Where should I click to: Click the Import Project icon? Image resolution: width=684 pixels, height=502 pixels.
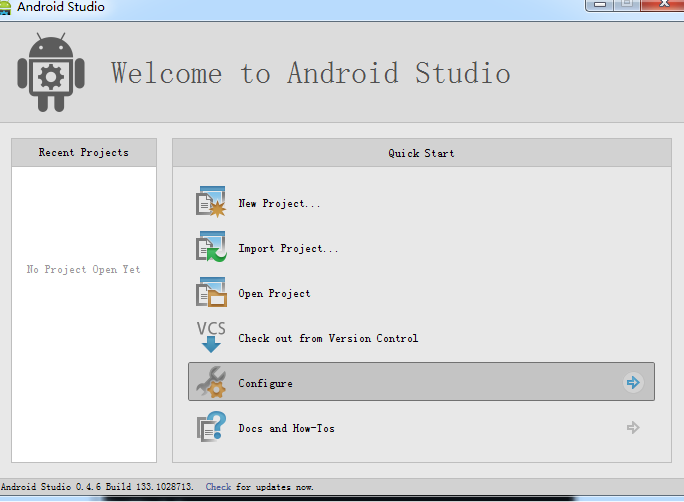pos(211,247)
